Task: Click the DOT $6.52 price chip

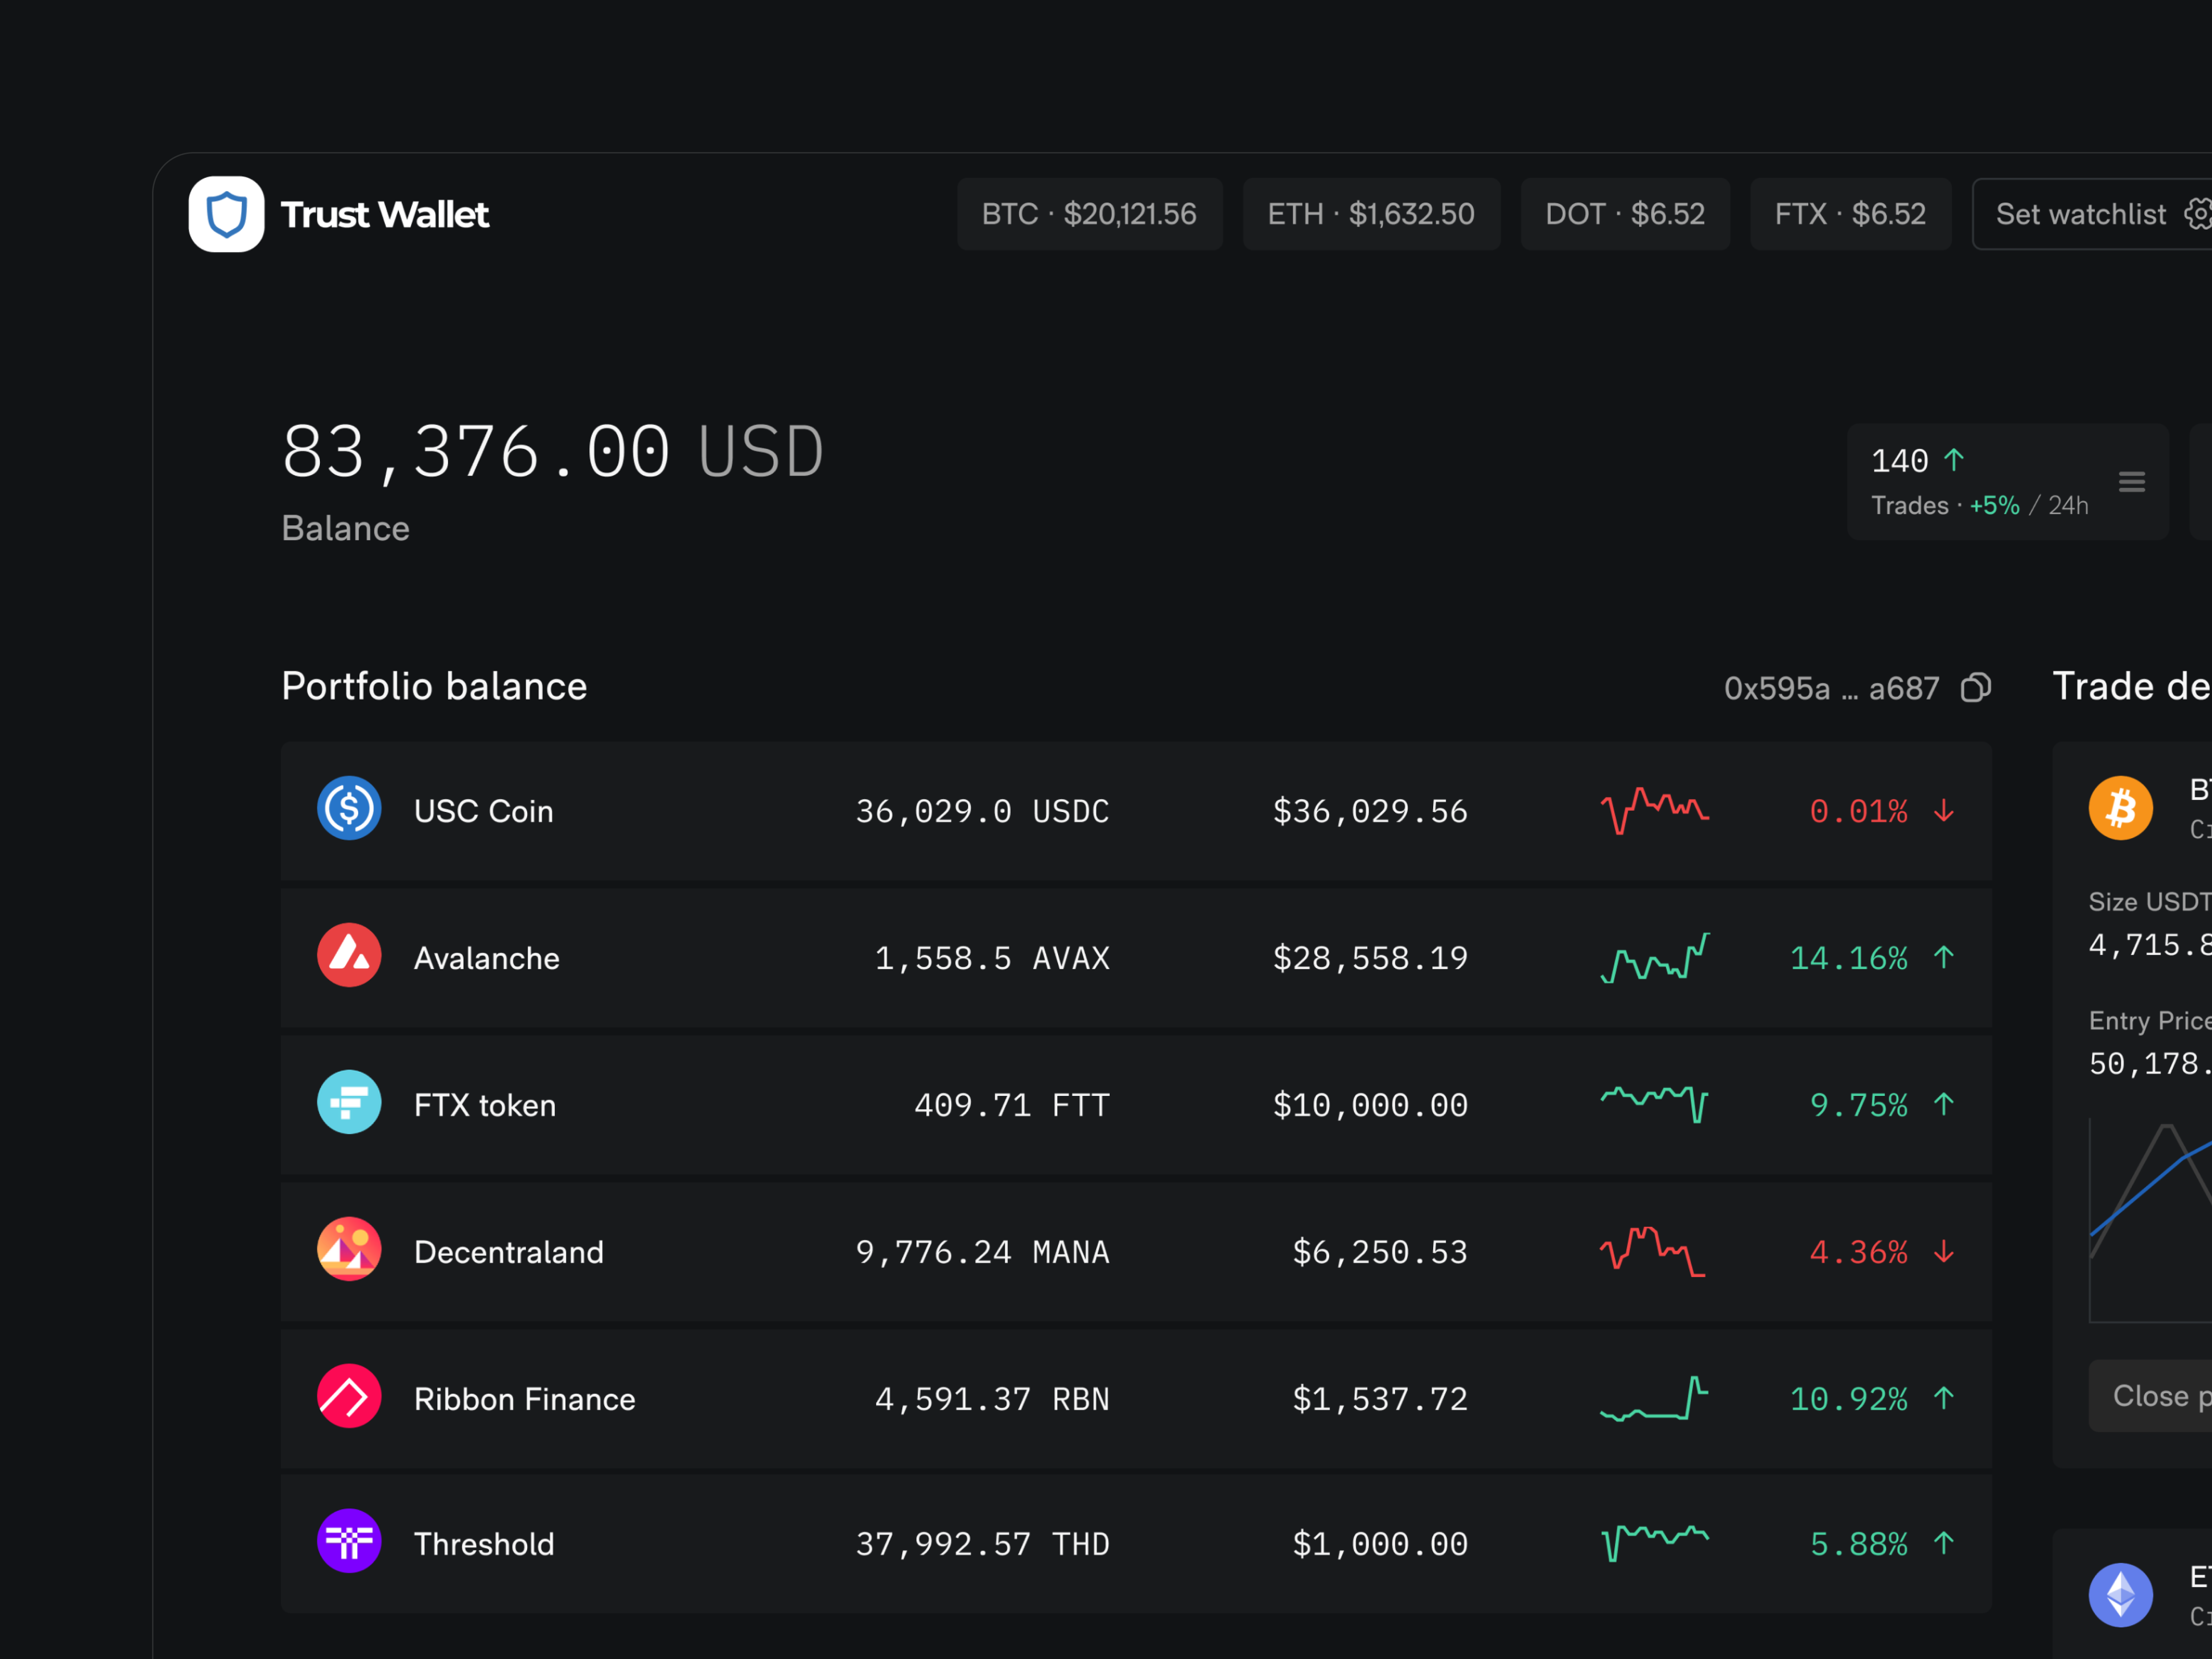Action: click(x=1625, y=213)
